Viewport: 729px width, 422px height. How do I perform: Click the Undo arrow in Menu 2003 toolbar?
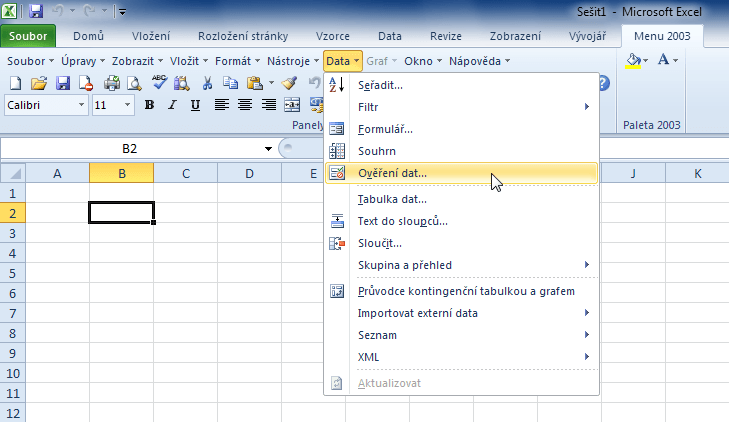[315, 84]
